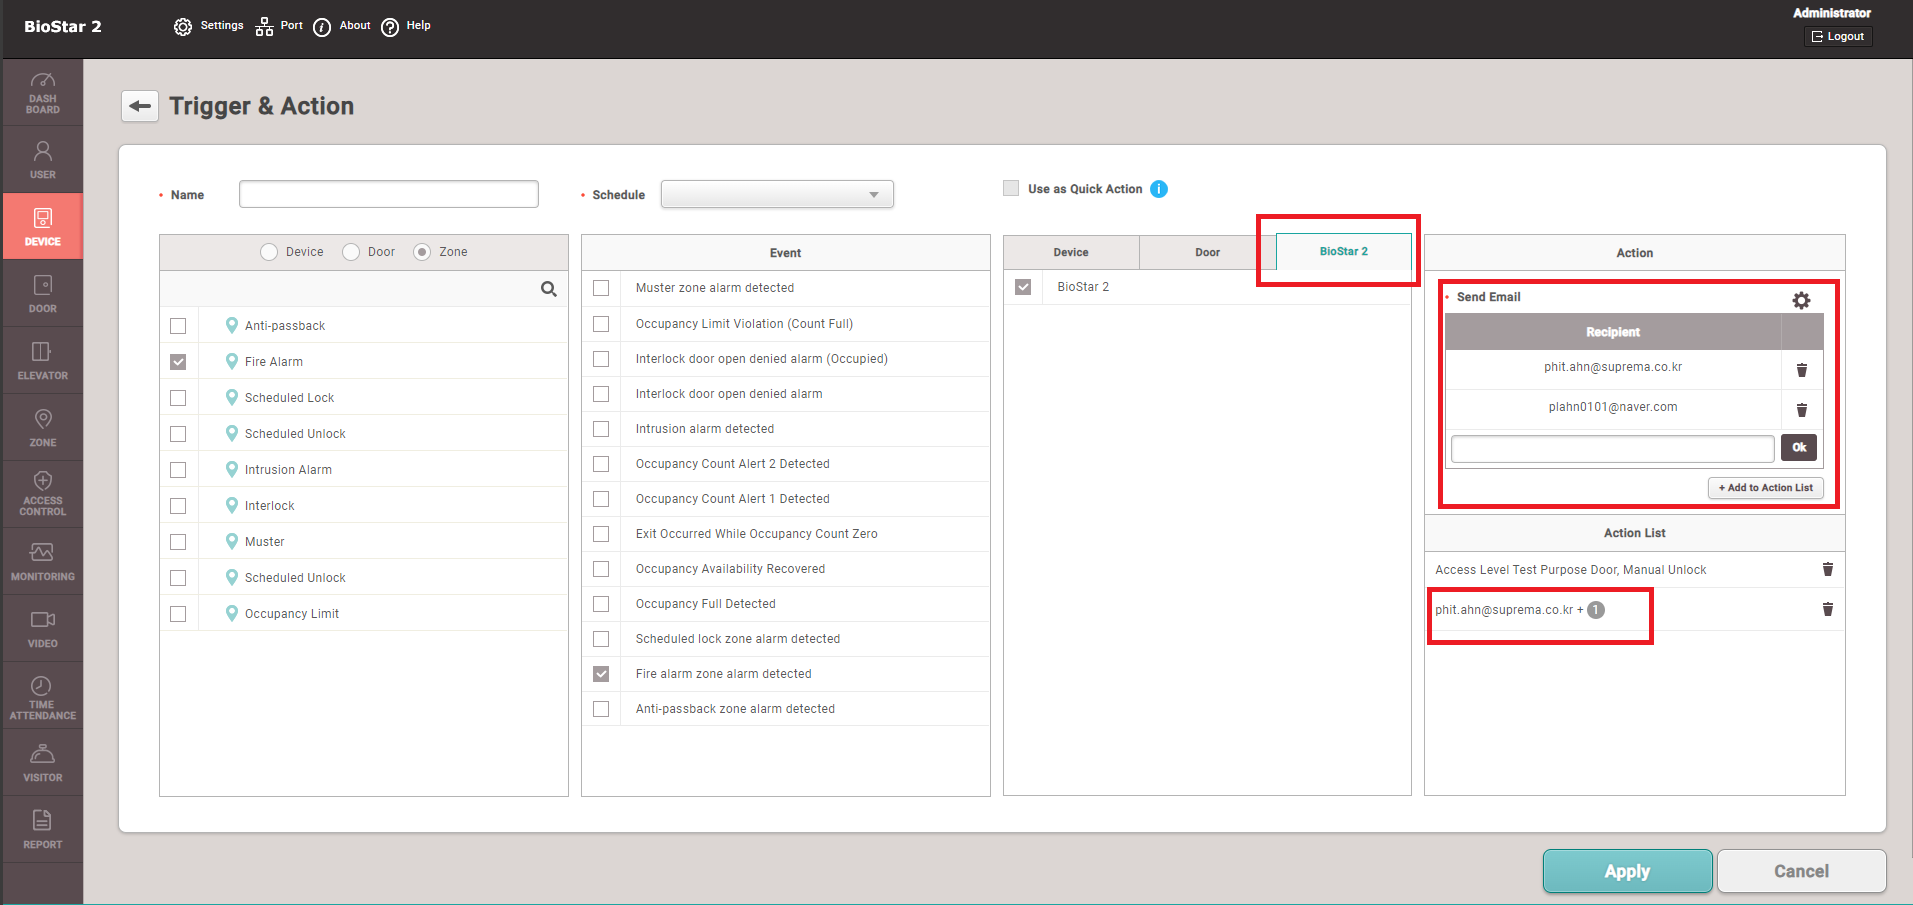Open the Door sidebar section
Image resolution: width=1913 pixels, height=905 pixels.
[42, 293]
